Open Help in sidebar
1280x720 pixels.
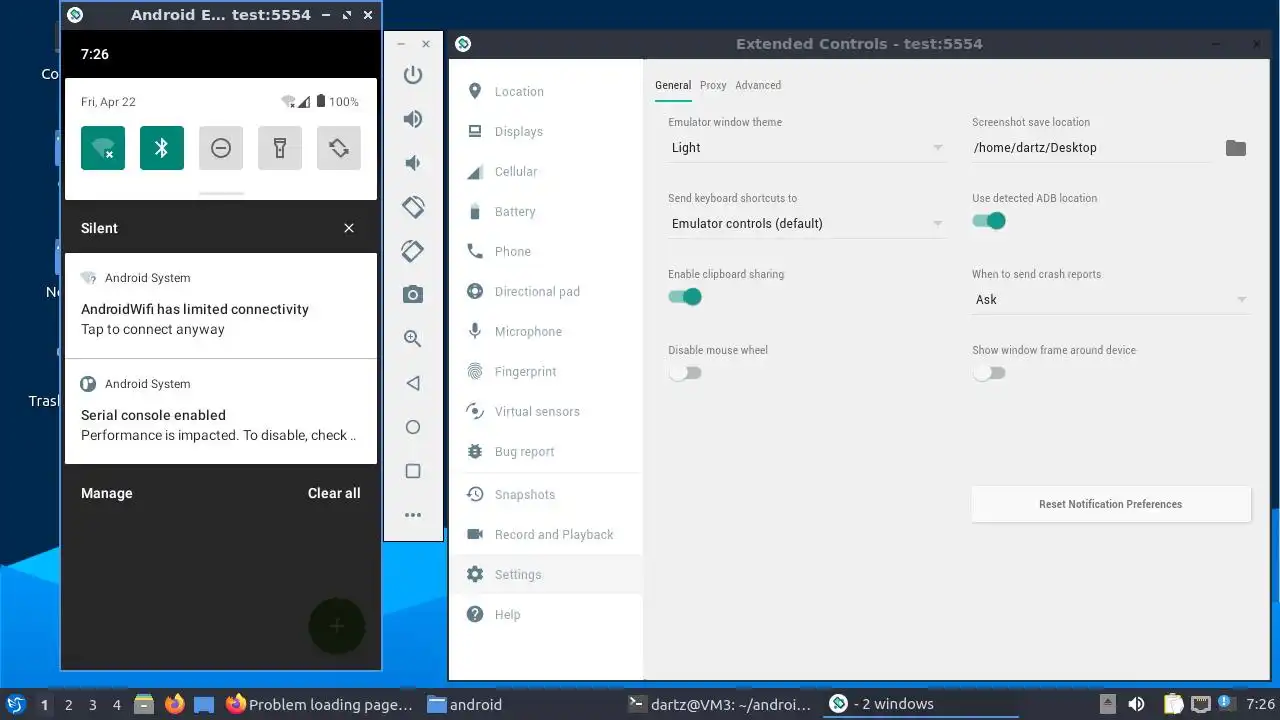click(546, 615)
